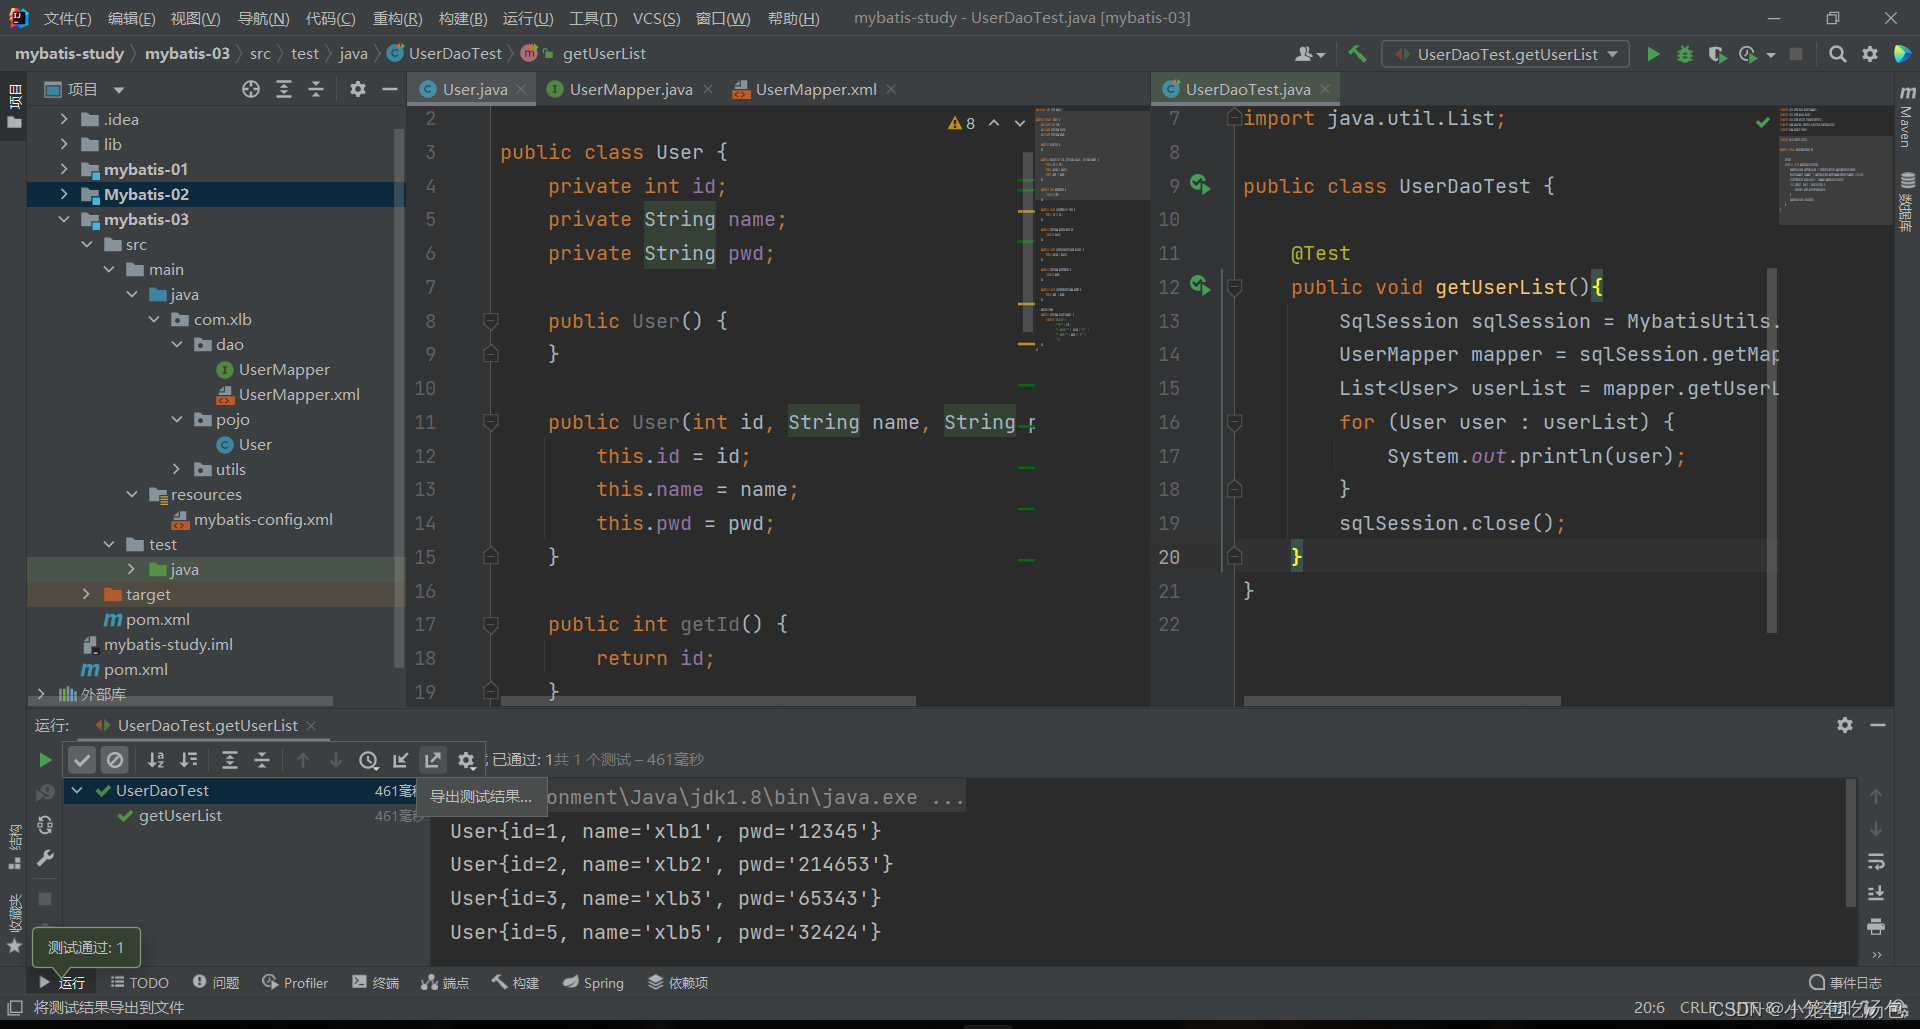Open Search Everywhere with the magnifier icon
The image size is (1920, 1029).
(1837, 54)
